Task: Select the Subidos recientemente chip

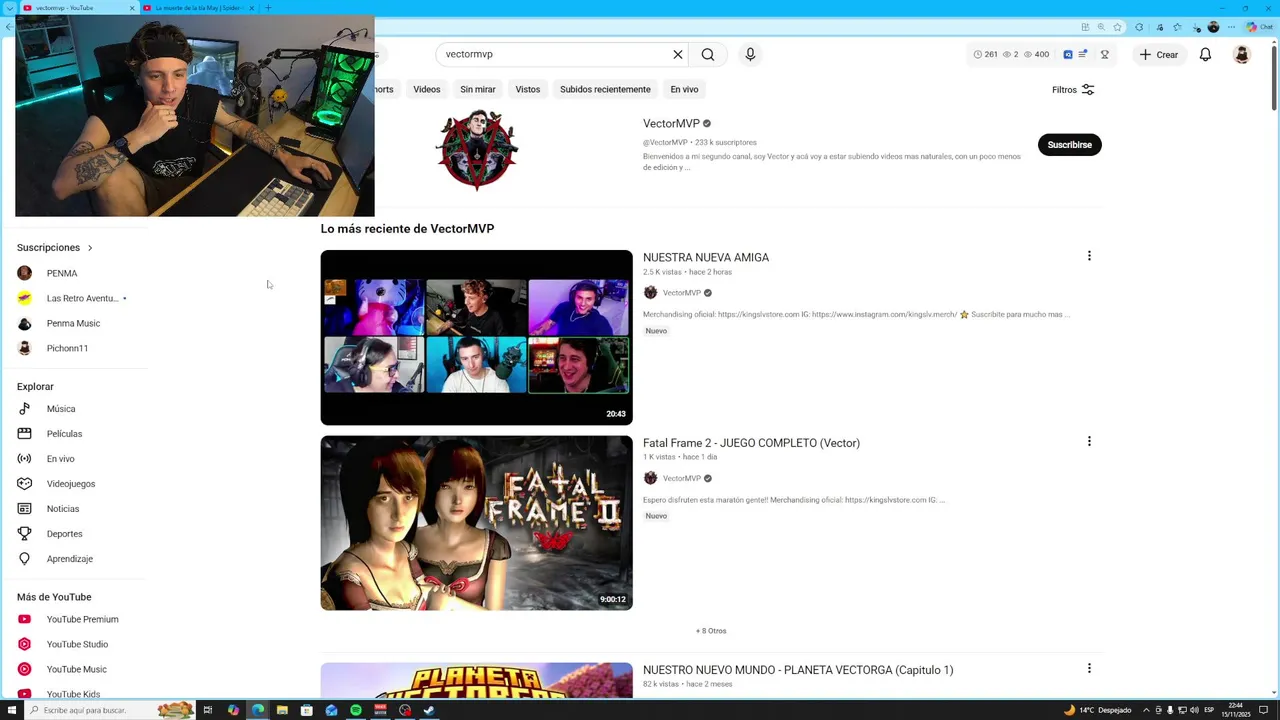Action: click(605, 89)
